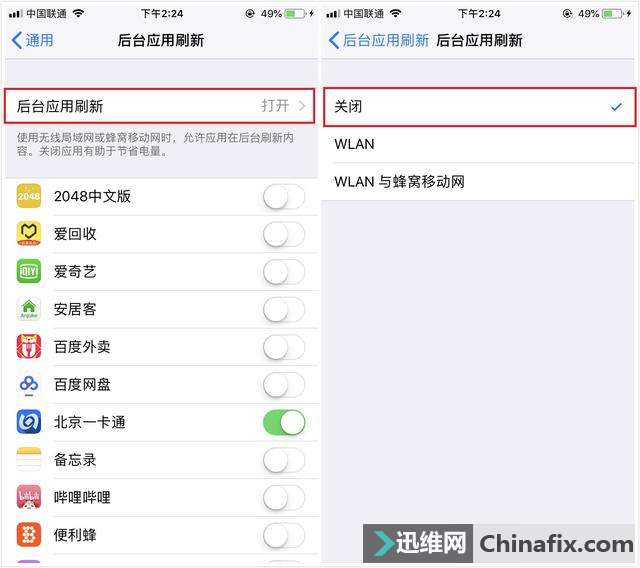Choose WLAN 与蜂窝移动网 option
640x568 pixels.
click(x=480, y=182)
